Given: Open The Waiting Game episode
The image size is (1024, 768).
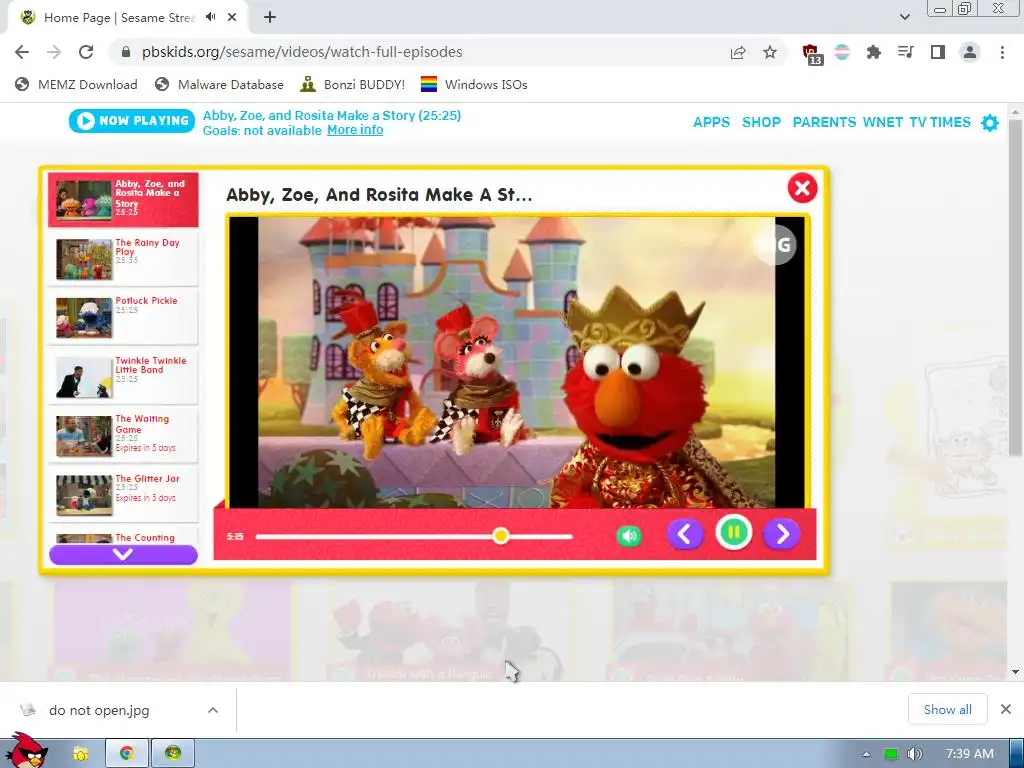Looking at the screenshot, I should 123,435.
